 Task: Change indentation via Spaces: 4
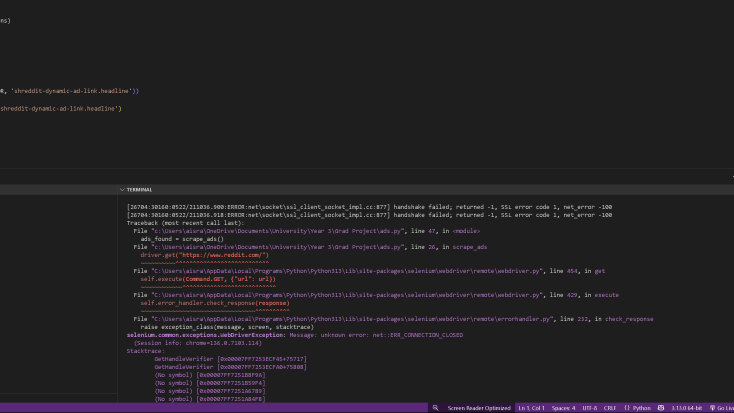(x=563, y=408)
